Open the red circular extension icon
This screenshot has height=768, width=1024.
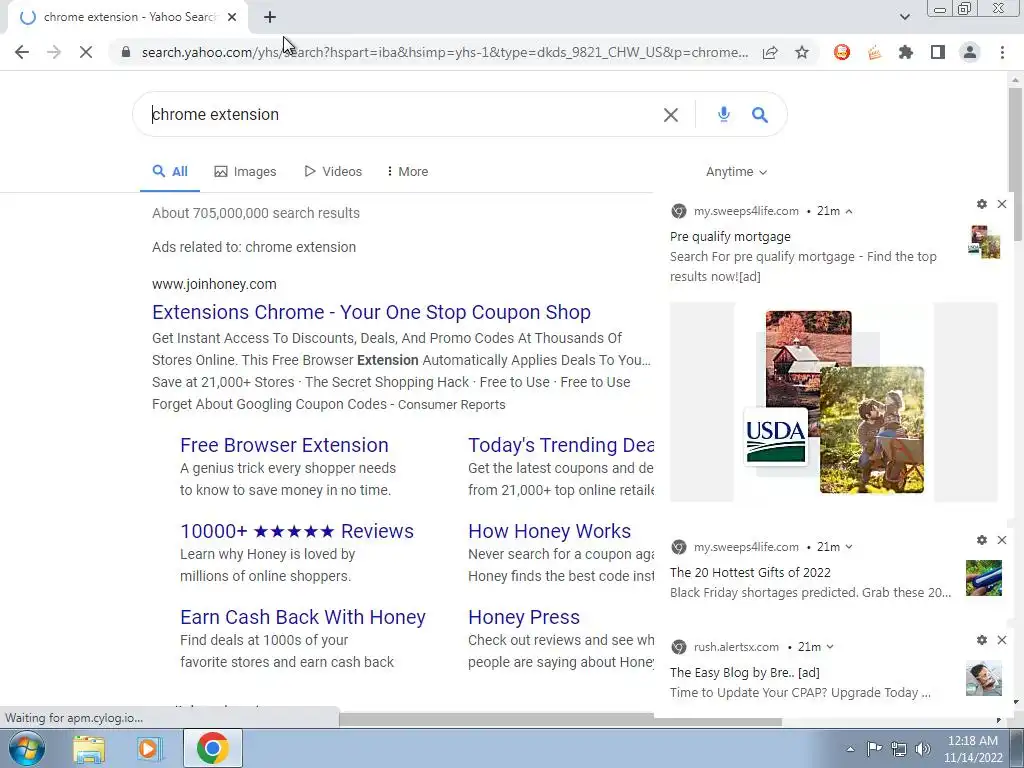click(x=842, y=52)
